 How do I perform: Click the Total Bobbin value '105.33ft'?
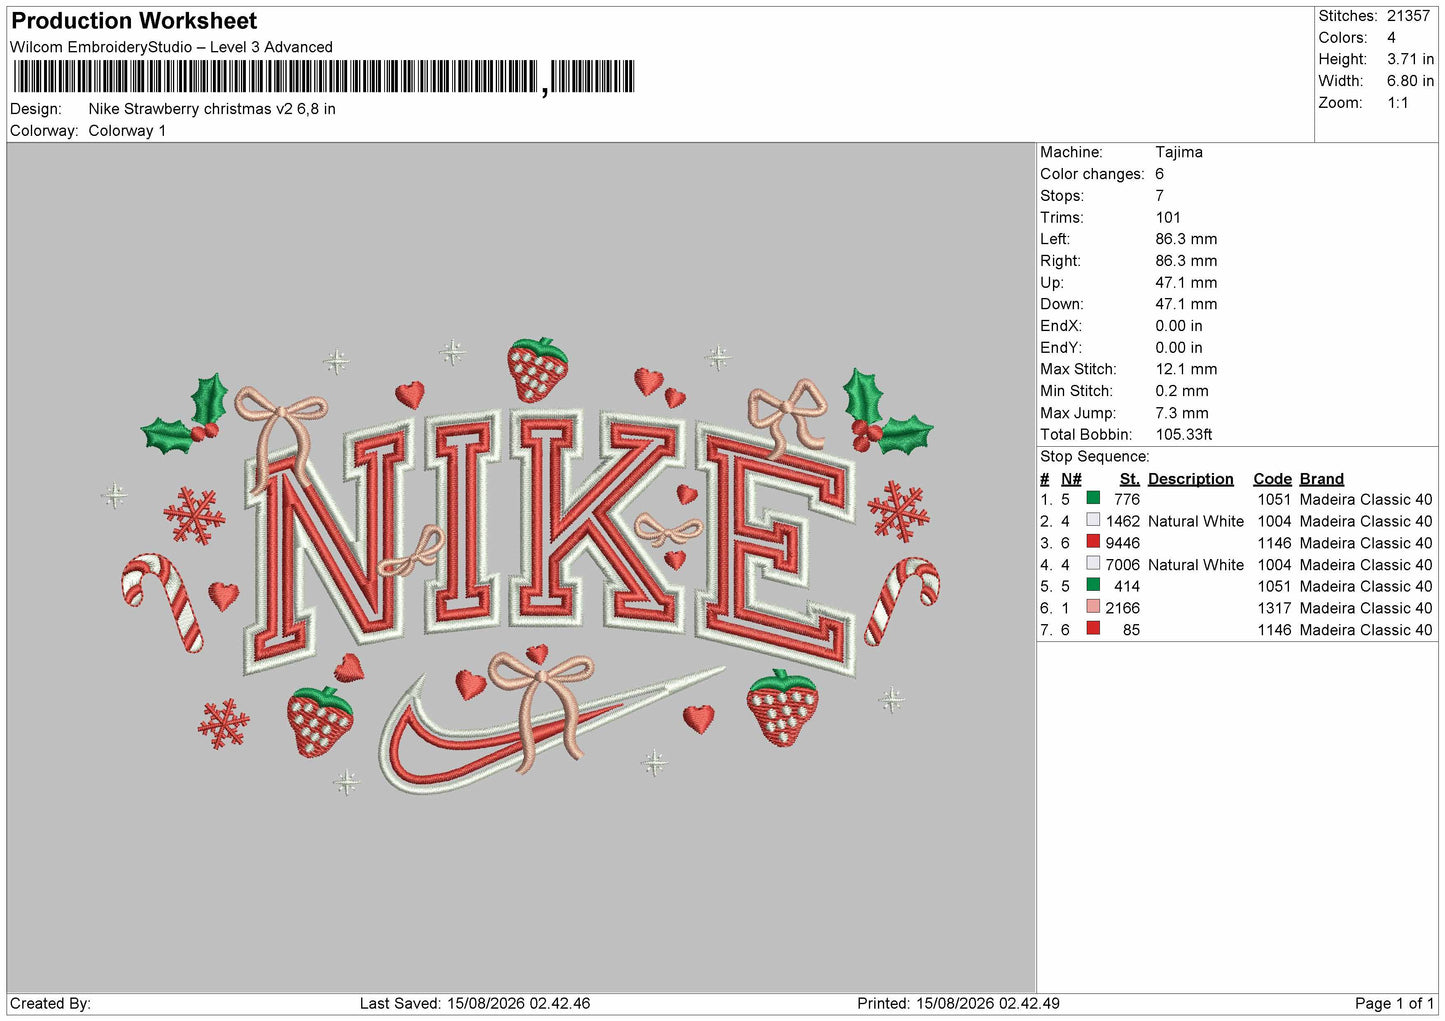[1184, 435]
